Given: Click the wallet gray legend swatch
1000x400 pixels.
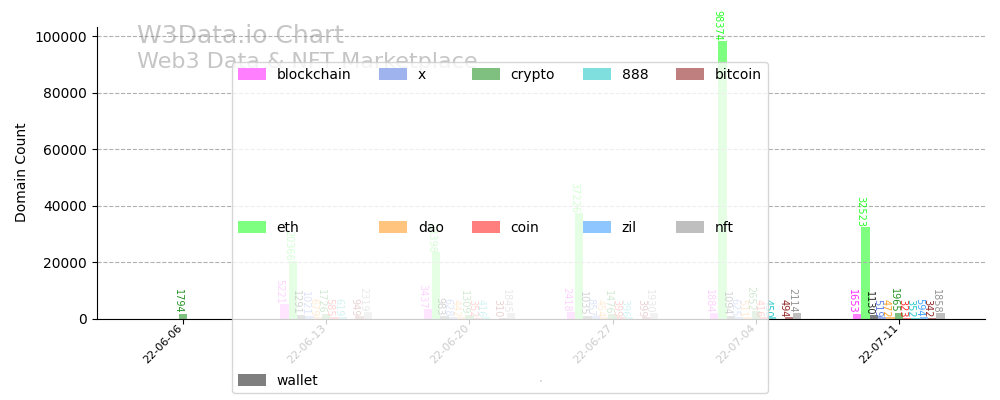Looking at the screenshot, I should click(x=252, y=380).
